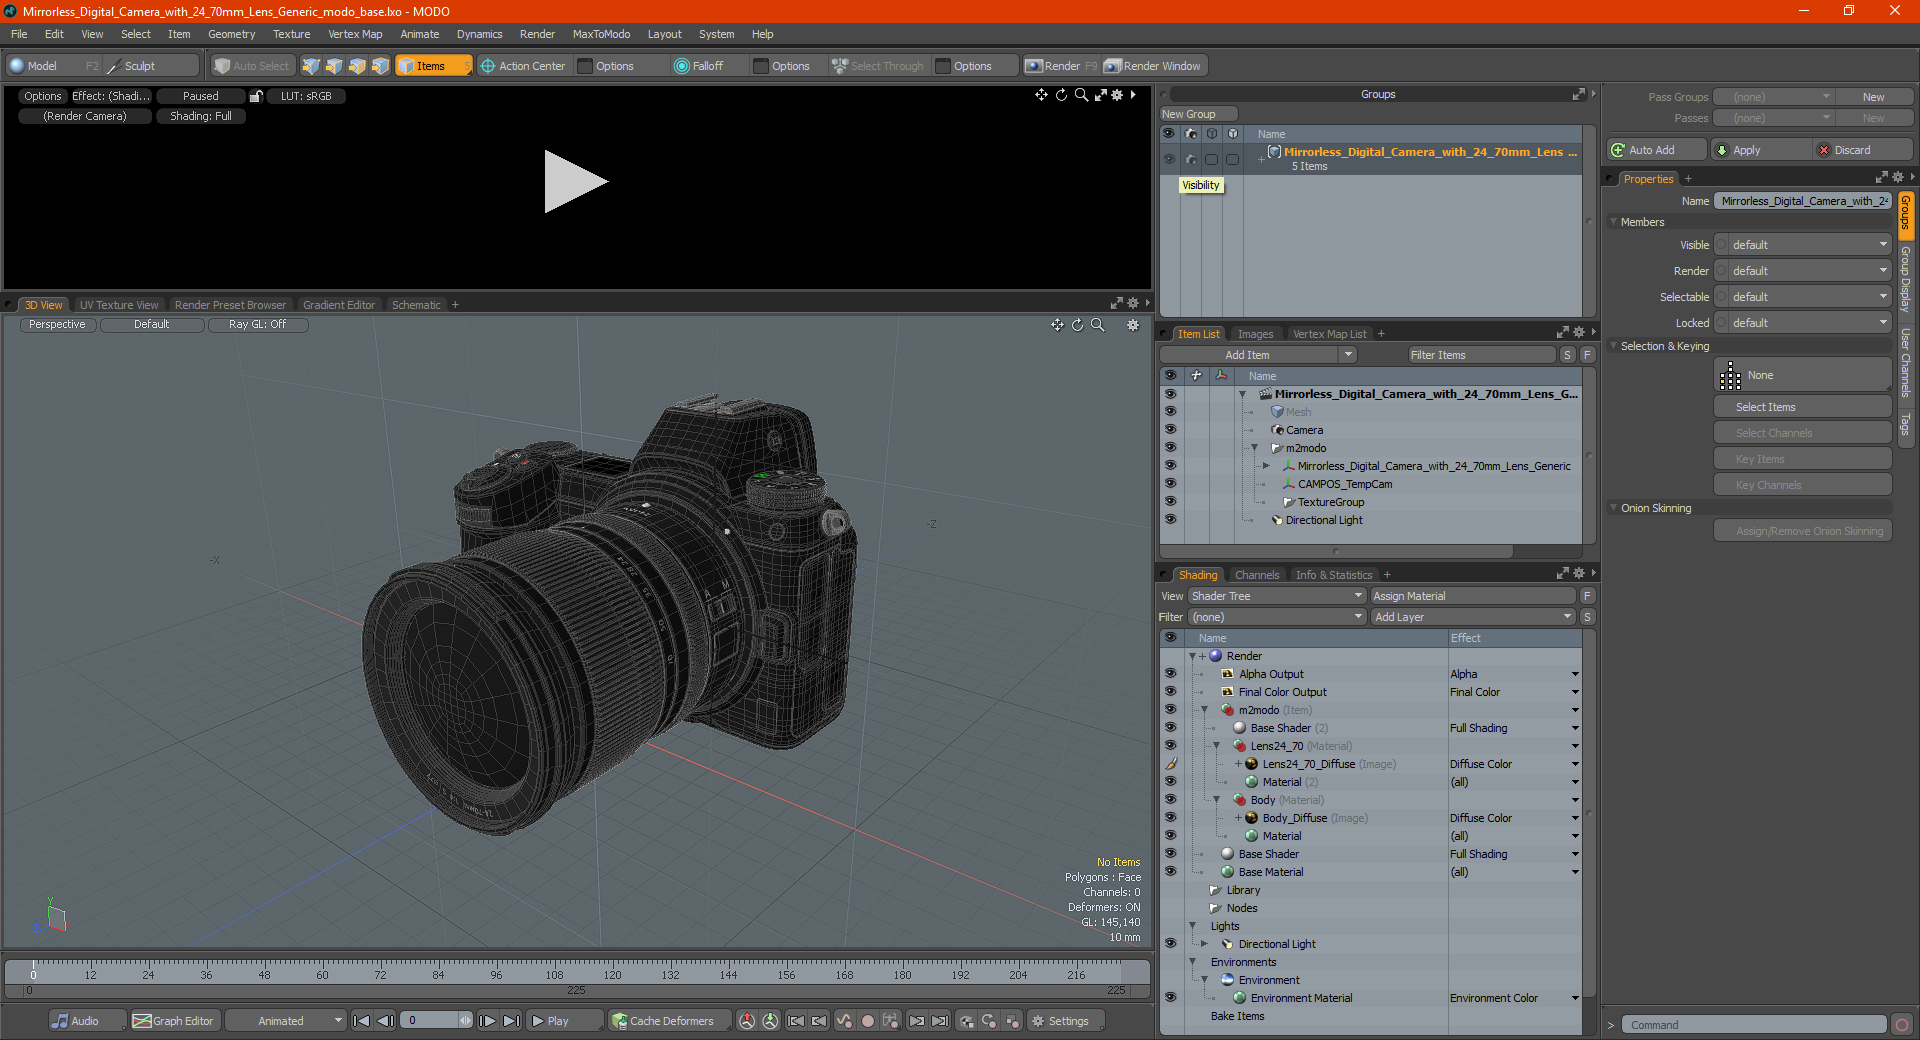This screenshot has width=1920, height=1040.
Task: Collapse Lens24_70 material group
Action: pyautogui.click(x=1217, y=746)
